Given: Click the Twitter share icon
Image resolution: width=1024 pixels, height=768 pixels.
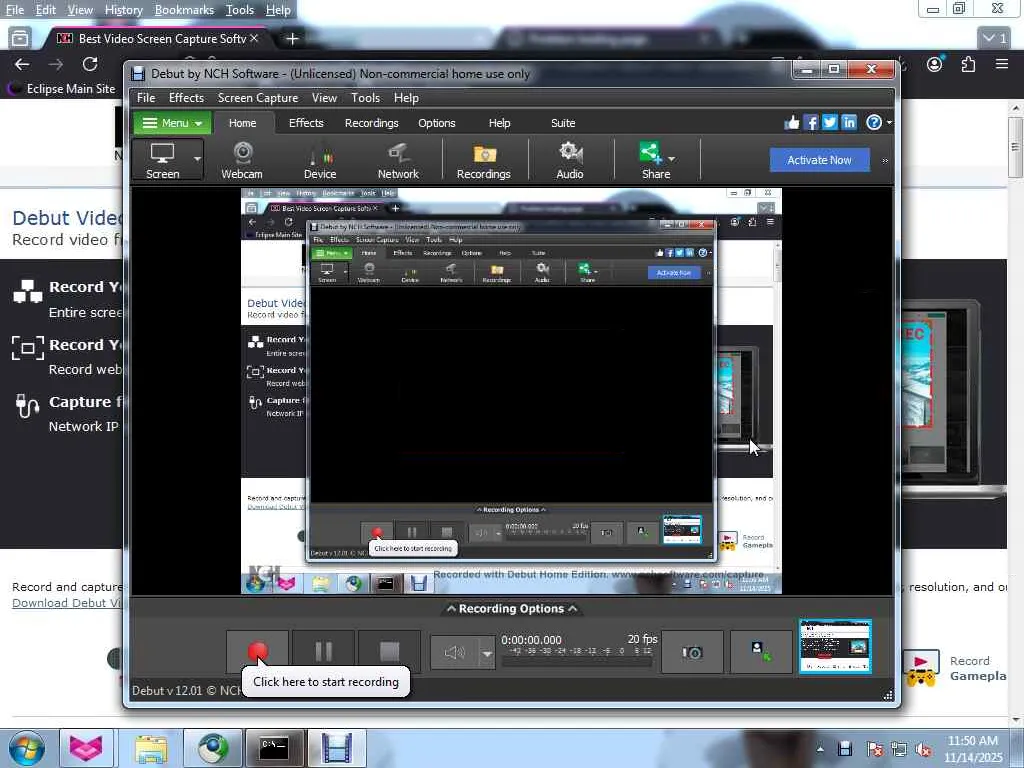Looking at the screenshot, I should click(830, 123).
